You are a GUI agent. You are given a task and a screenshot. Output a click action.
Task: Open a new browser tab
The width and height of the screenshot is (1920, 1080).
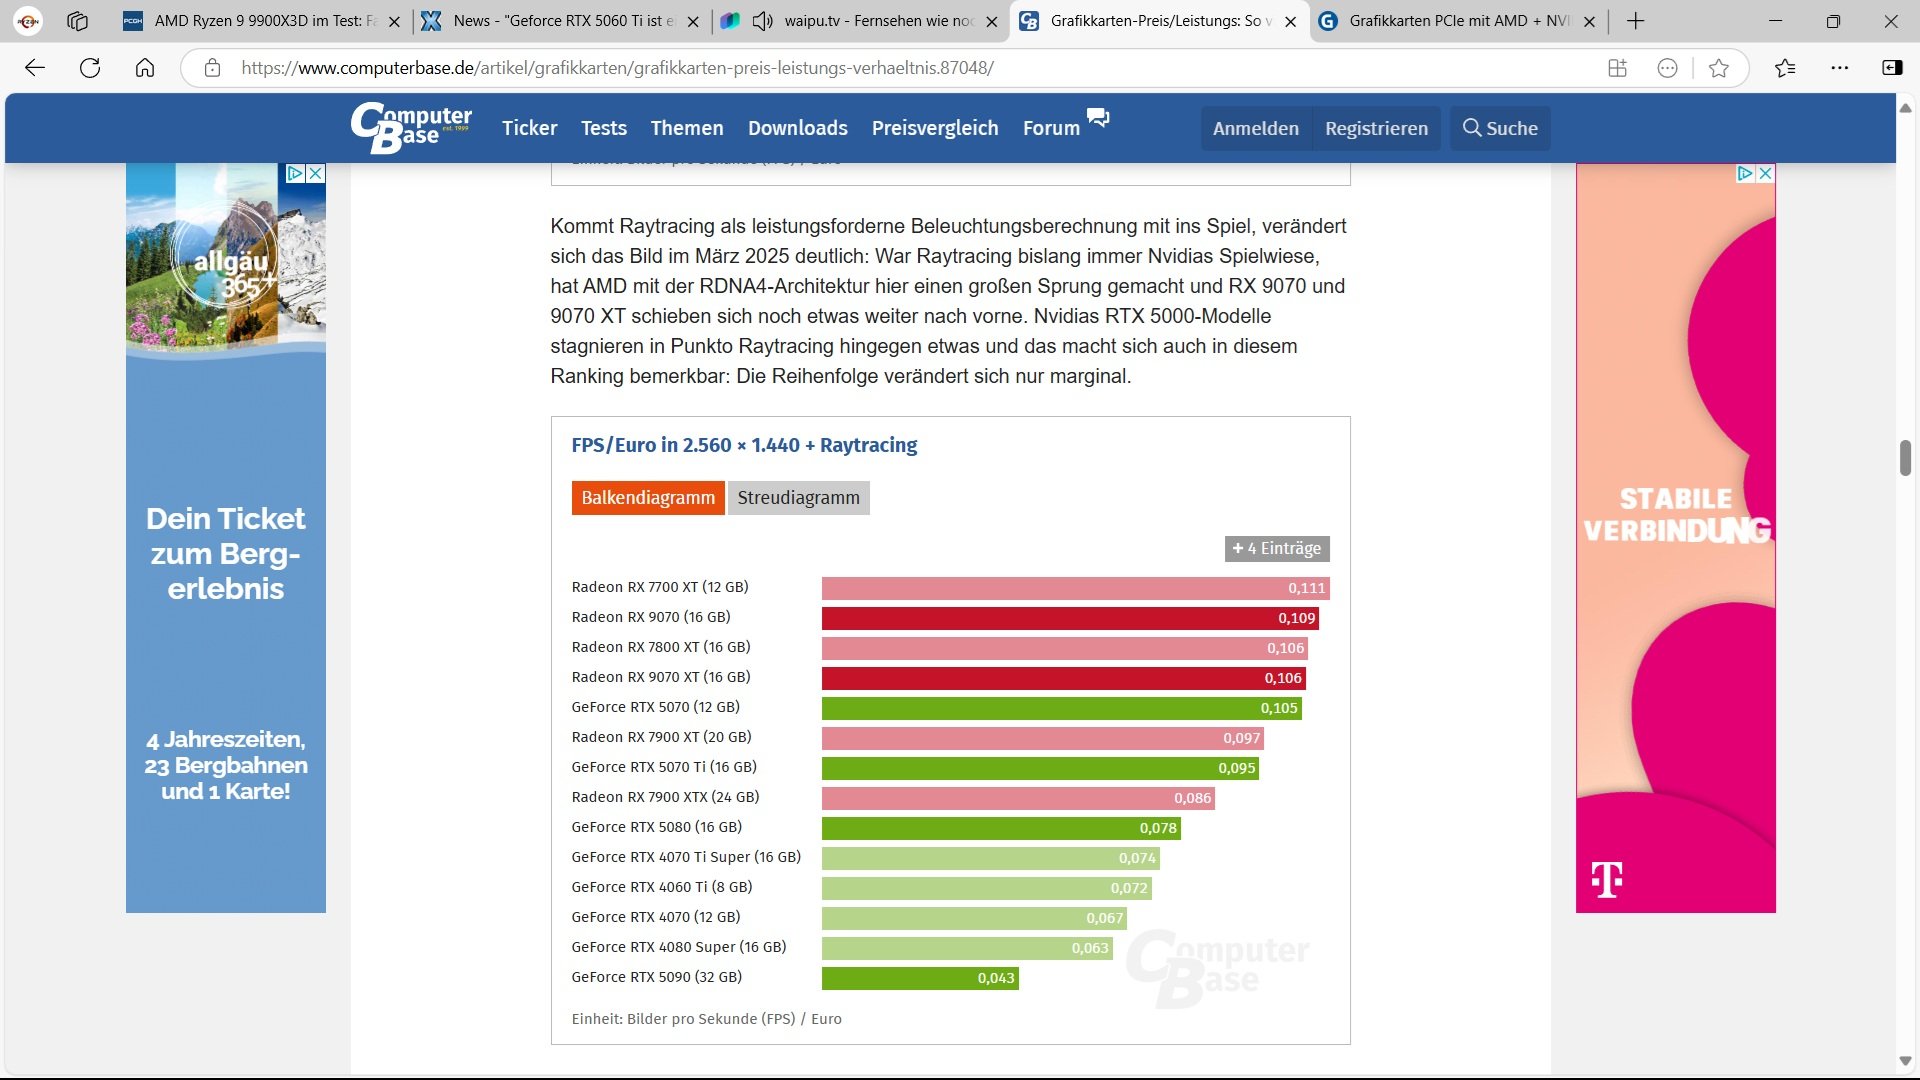point(1635,20)
